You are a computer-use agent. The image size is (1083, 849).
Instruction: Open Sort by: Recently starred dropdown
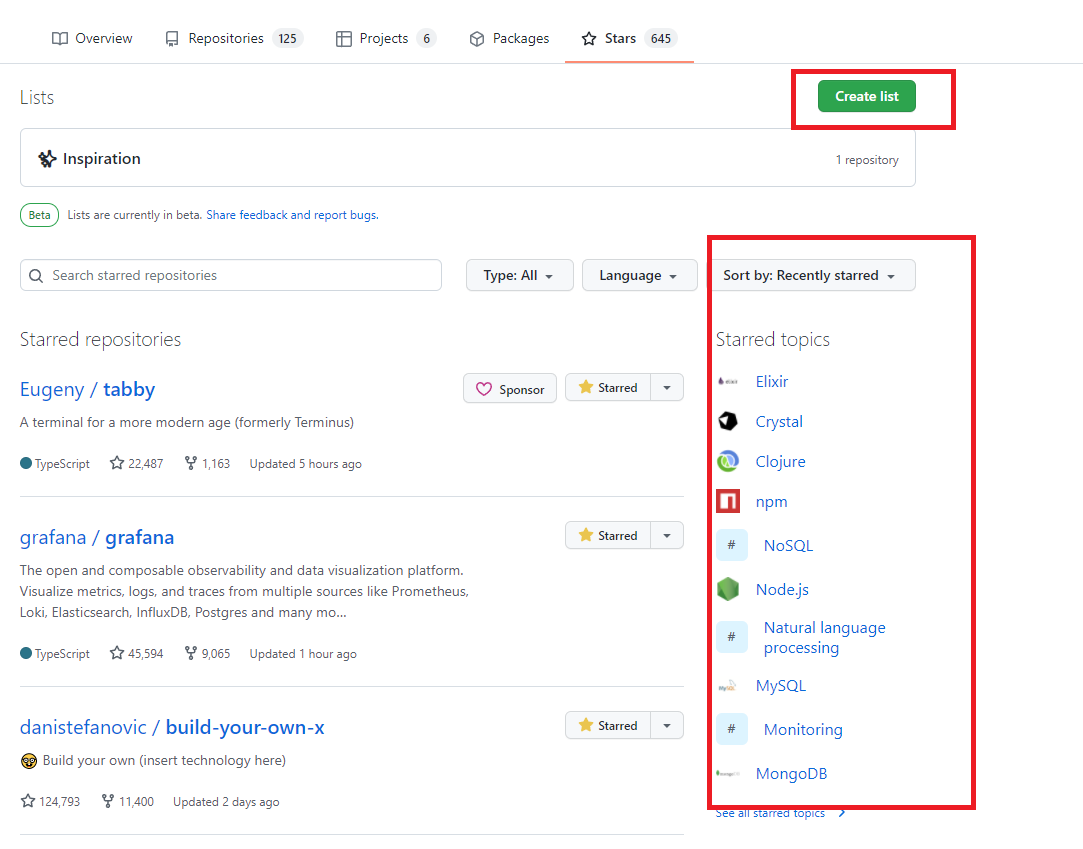click(x=810, y=276)
